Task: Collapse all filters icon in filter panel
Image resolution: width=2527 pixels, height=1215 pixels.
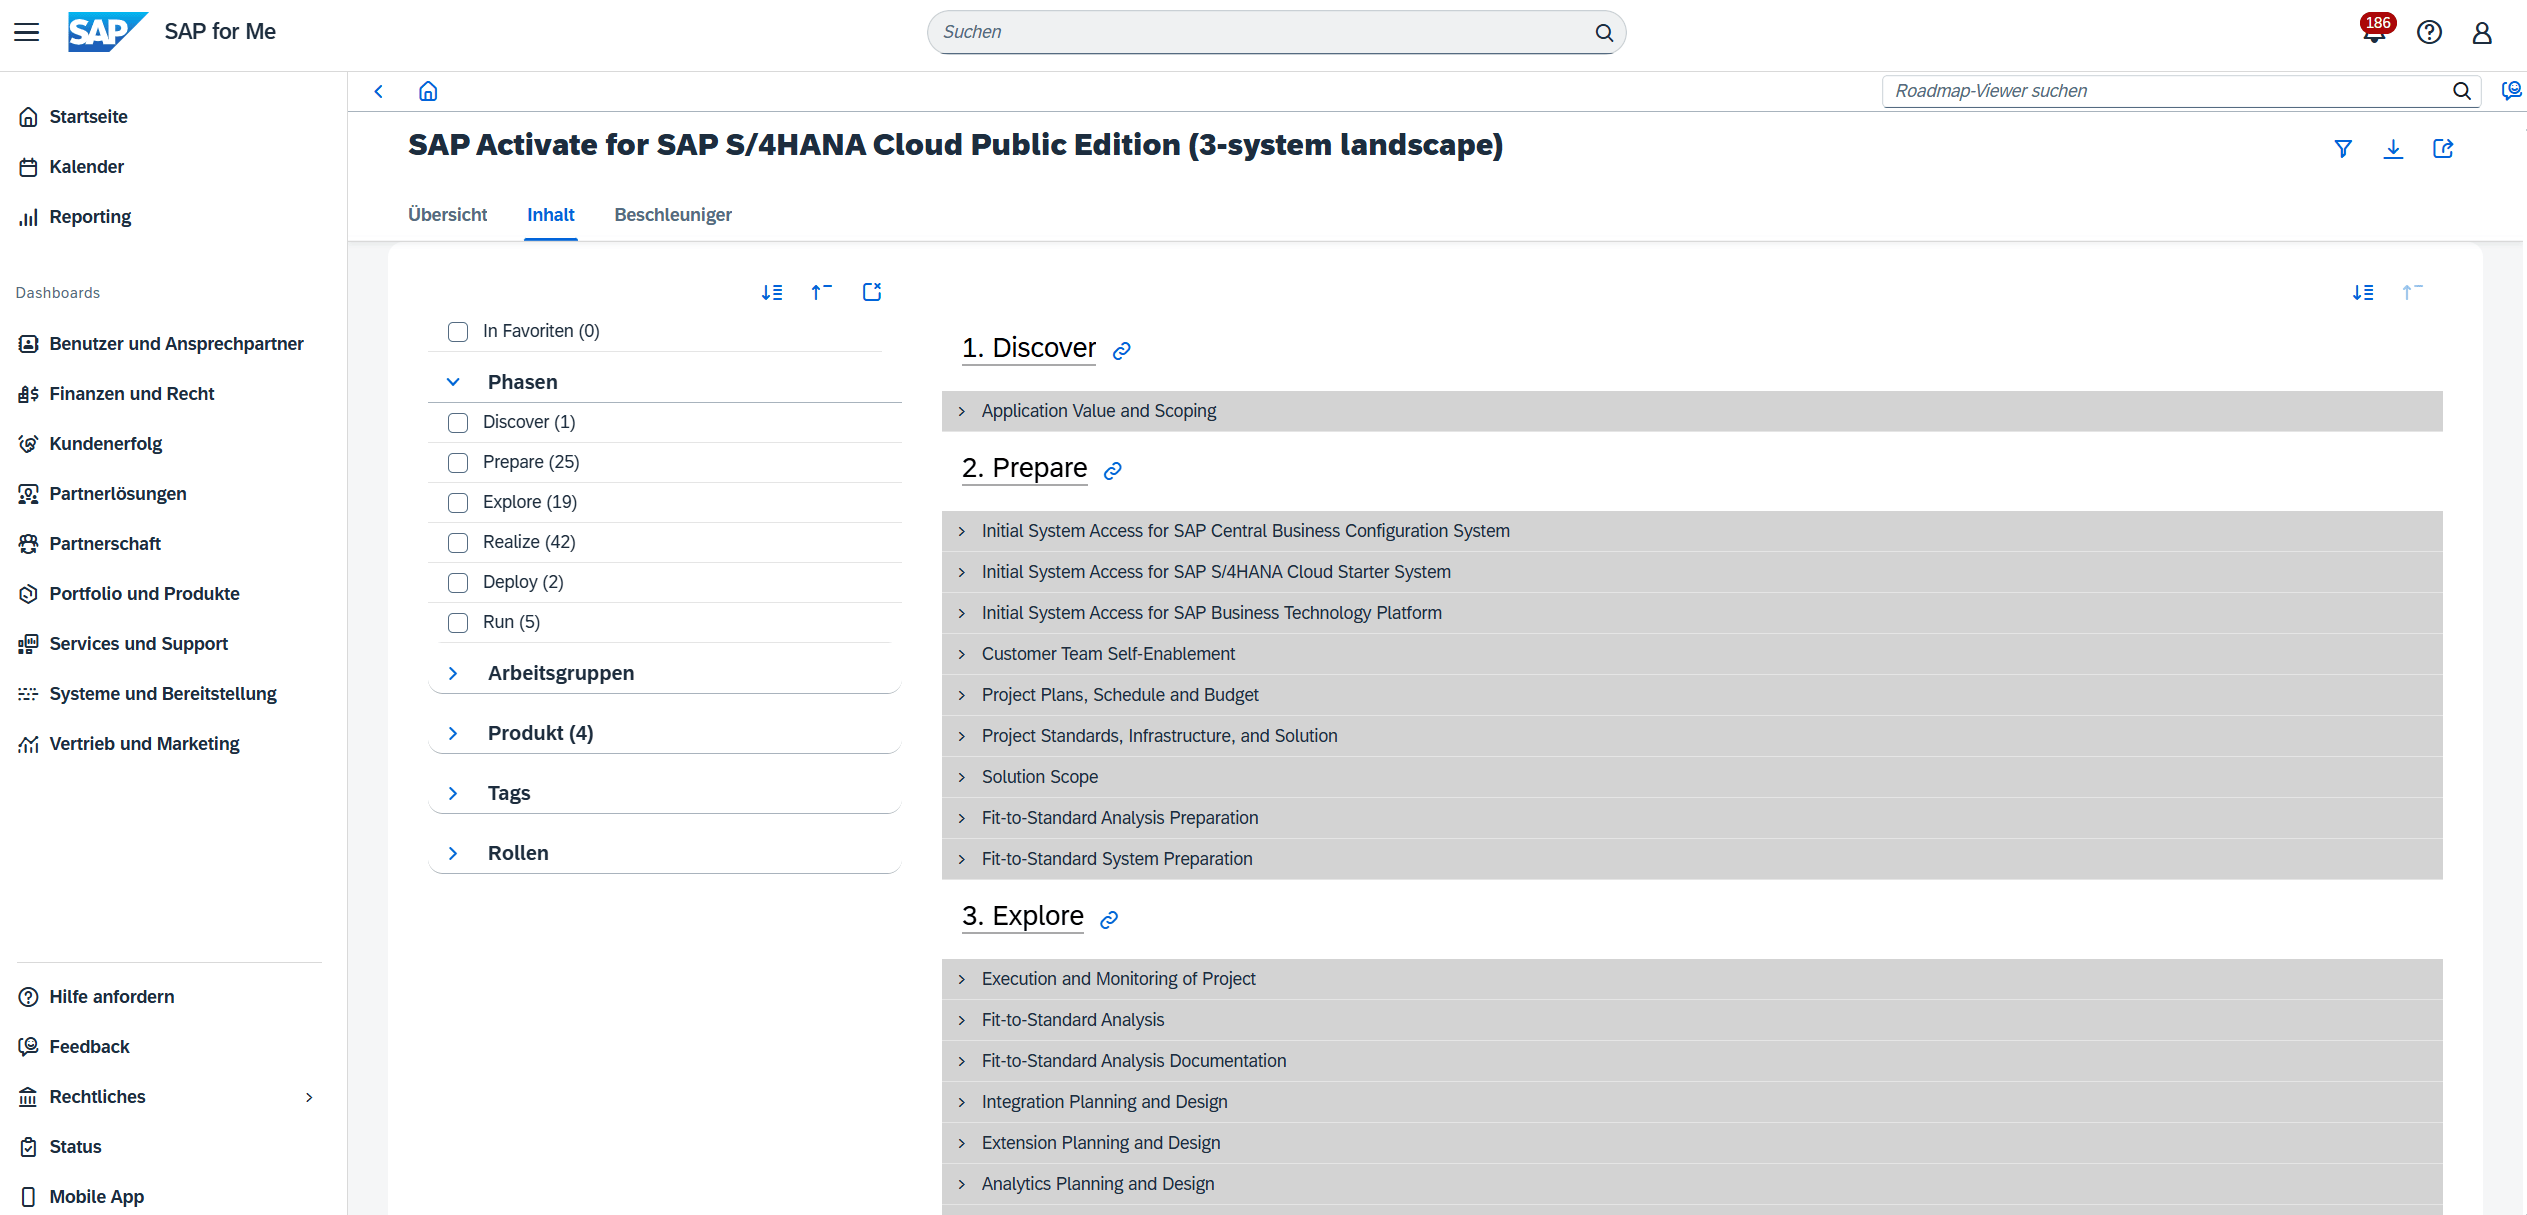Action: [x=822, y=292]
